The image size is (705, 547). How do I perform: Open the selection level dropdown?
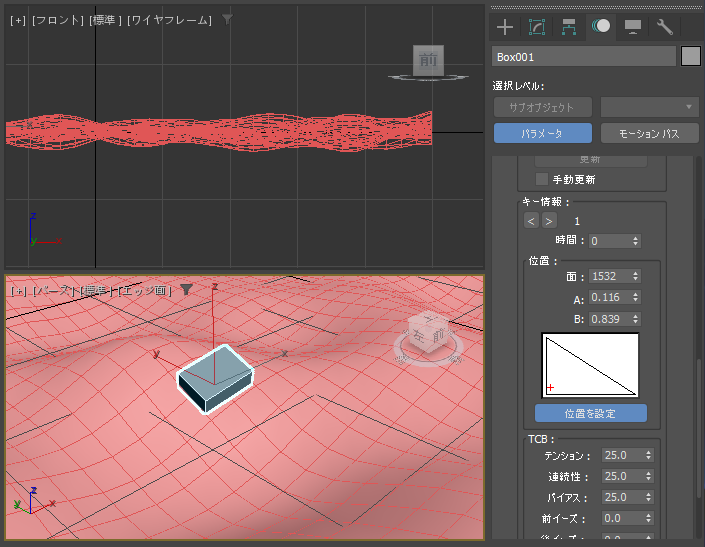pyautogui.click(x=650, y=107)
